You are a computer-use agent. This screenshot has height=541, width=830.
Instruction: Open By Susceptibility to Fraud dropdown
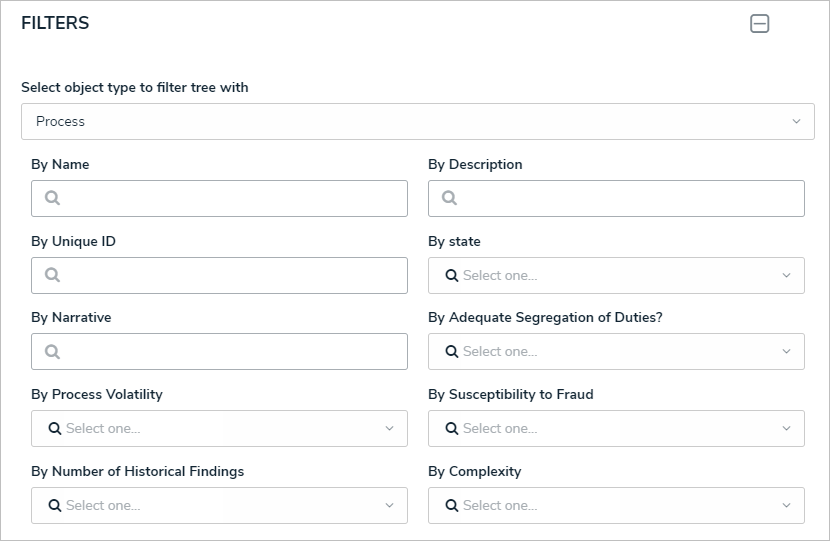(x=786, y=428)
